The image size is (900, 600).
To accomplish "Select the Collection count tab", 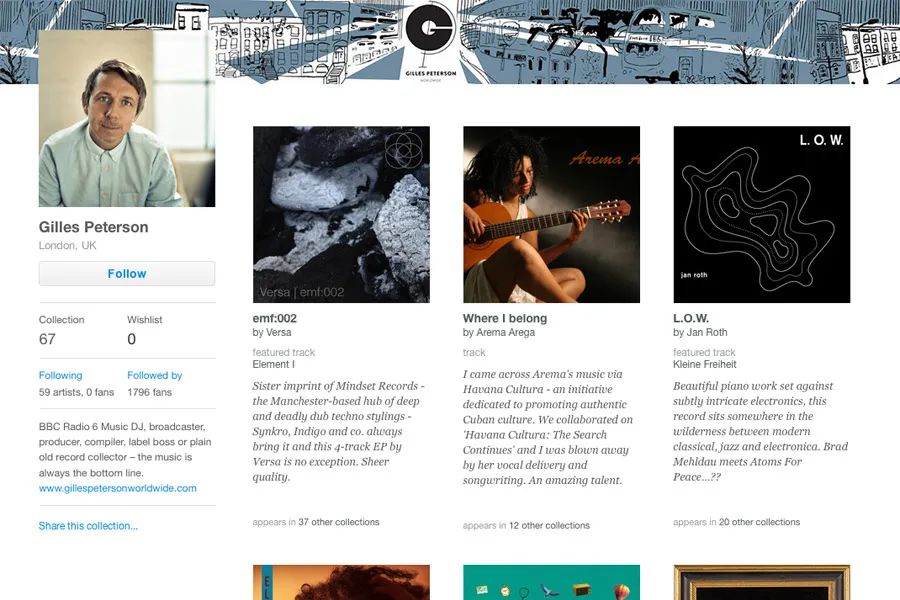I will tap(61, 330).
